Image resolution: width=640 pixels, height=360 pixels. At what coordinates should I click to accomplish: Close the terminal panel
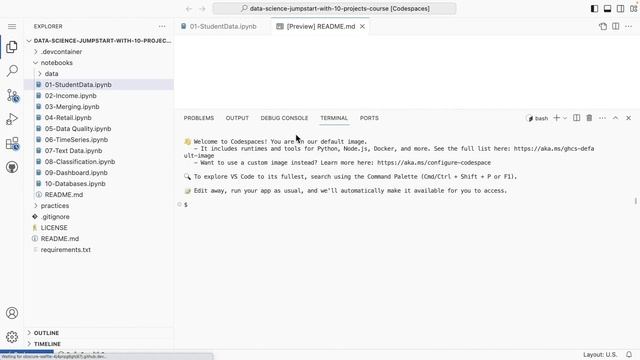pos(629,118)
